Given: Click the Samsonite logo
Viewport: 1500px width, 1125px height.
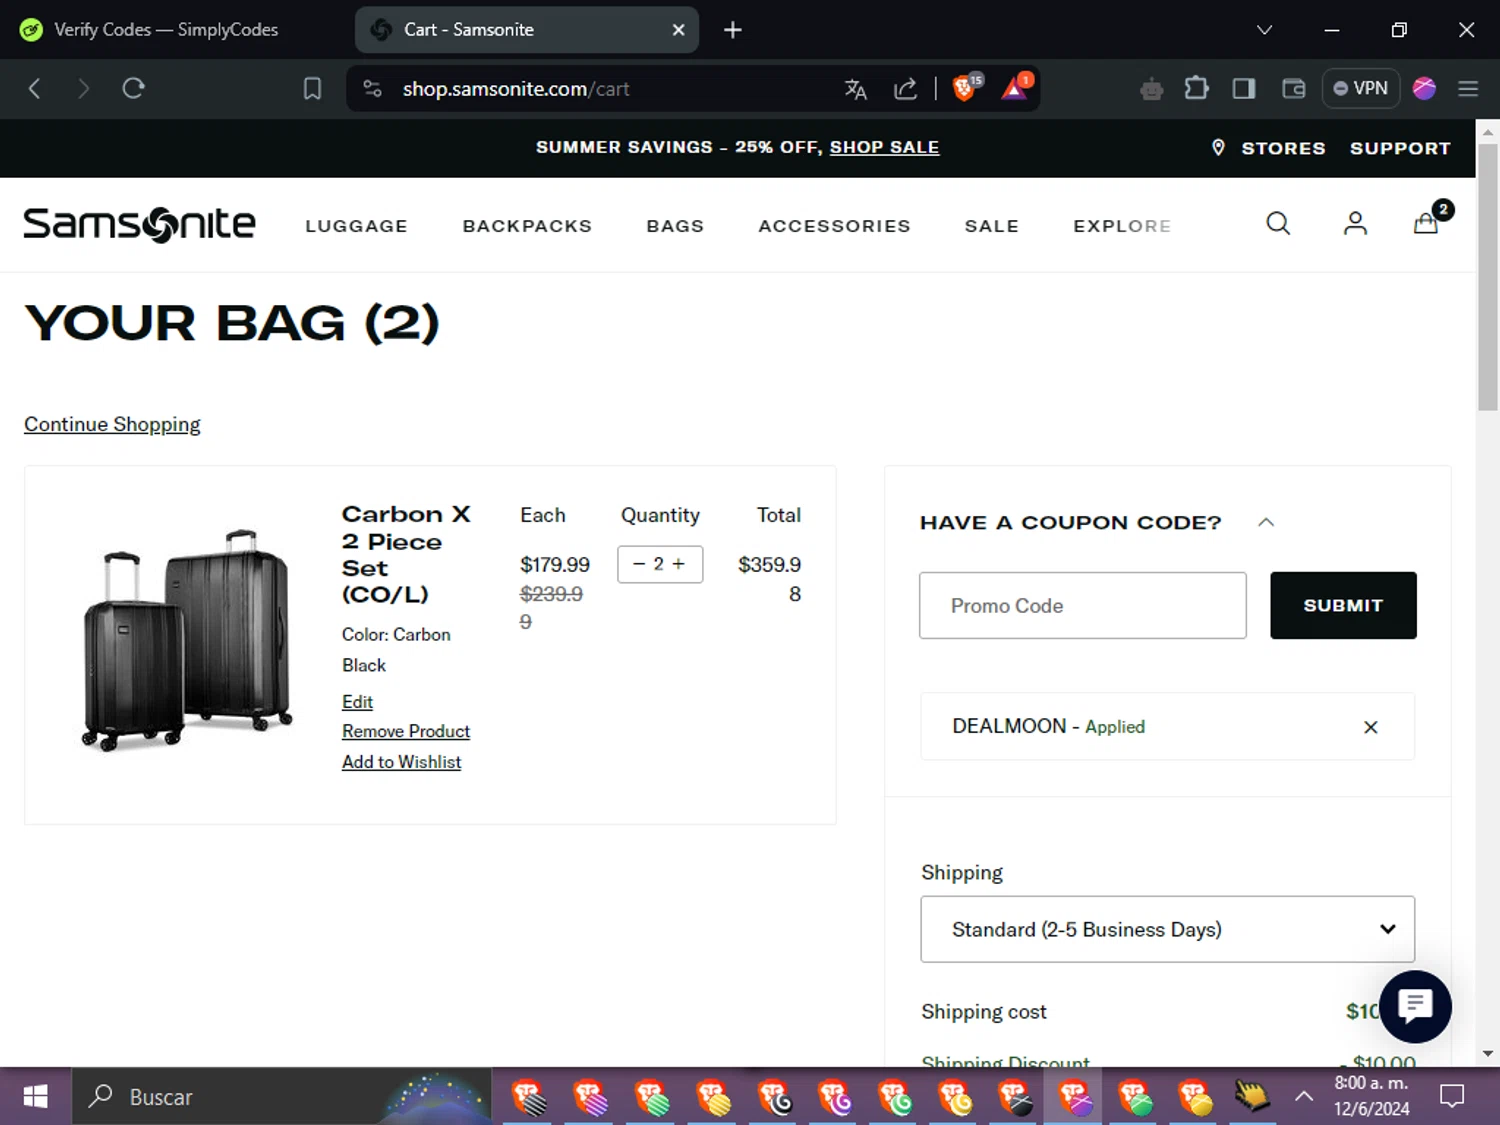Looking at the screenshot, I should (139, 224).
